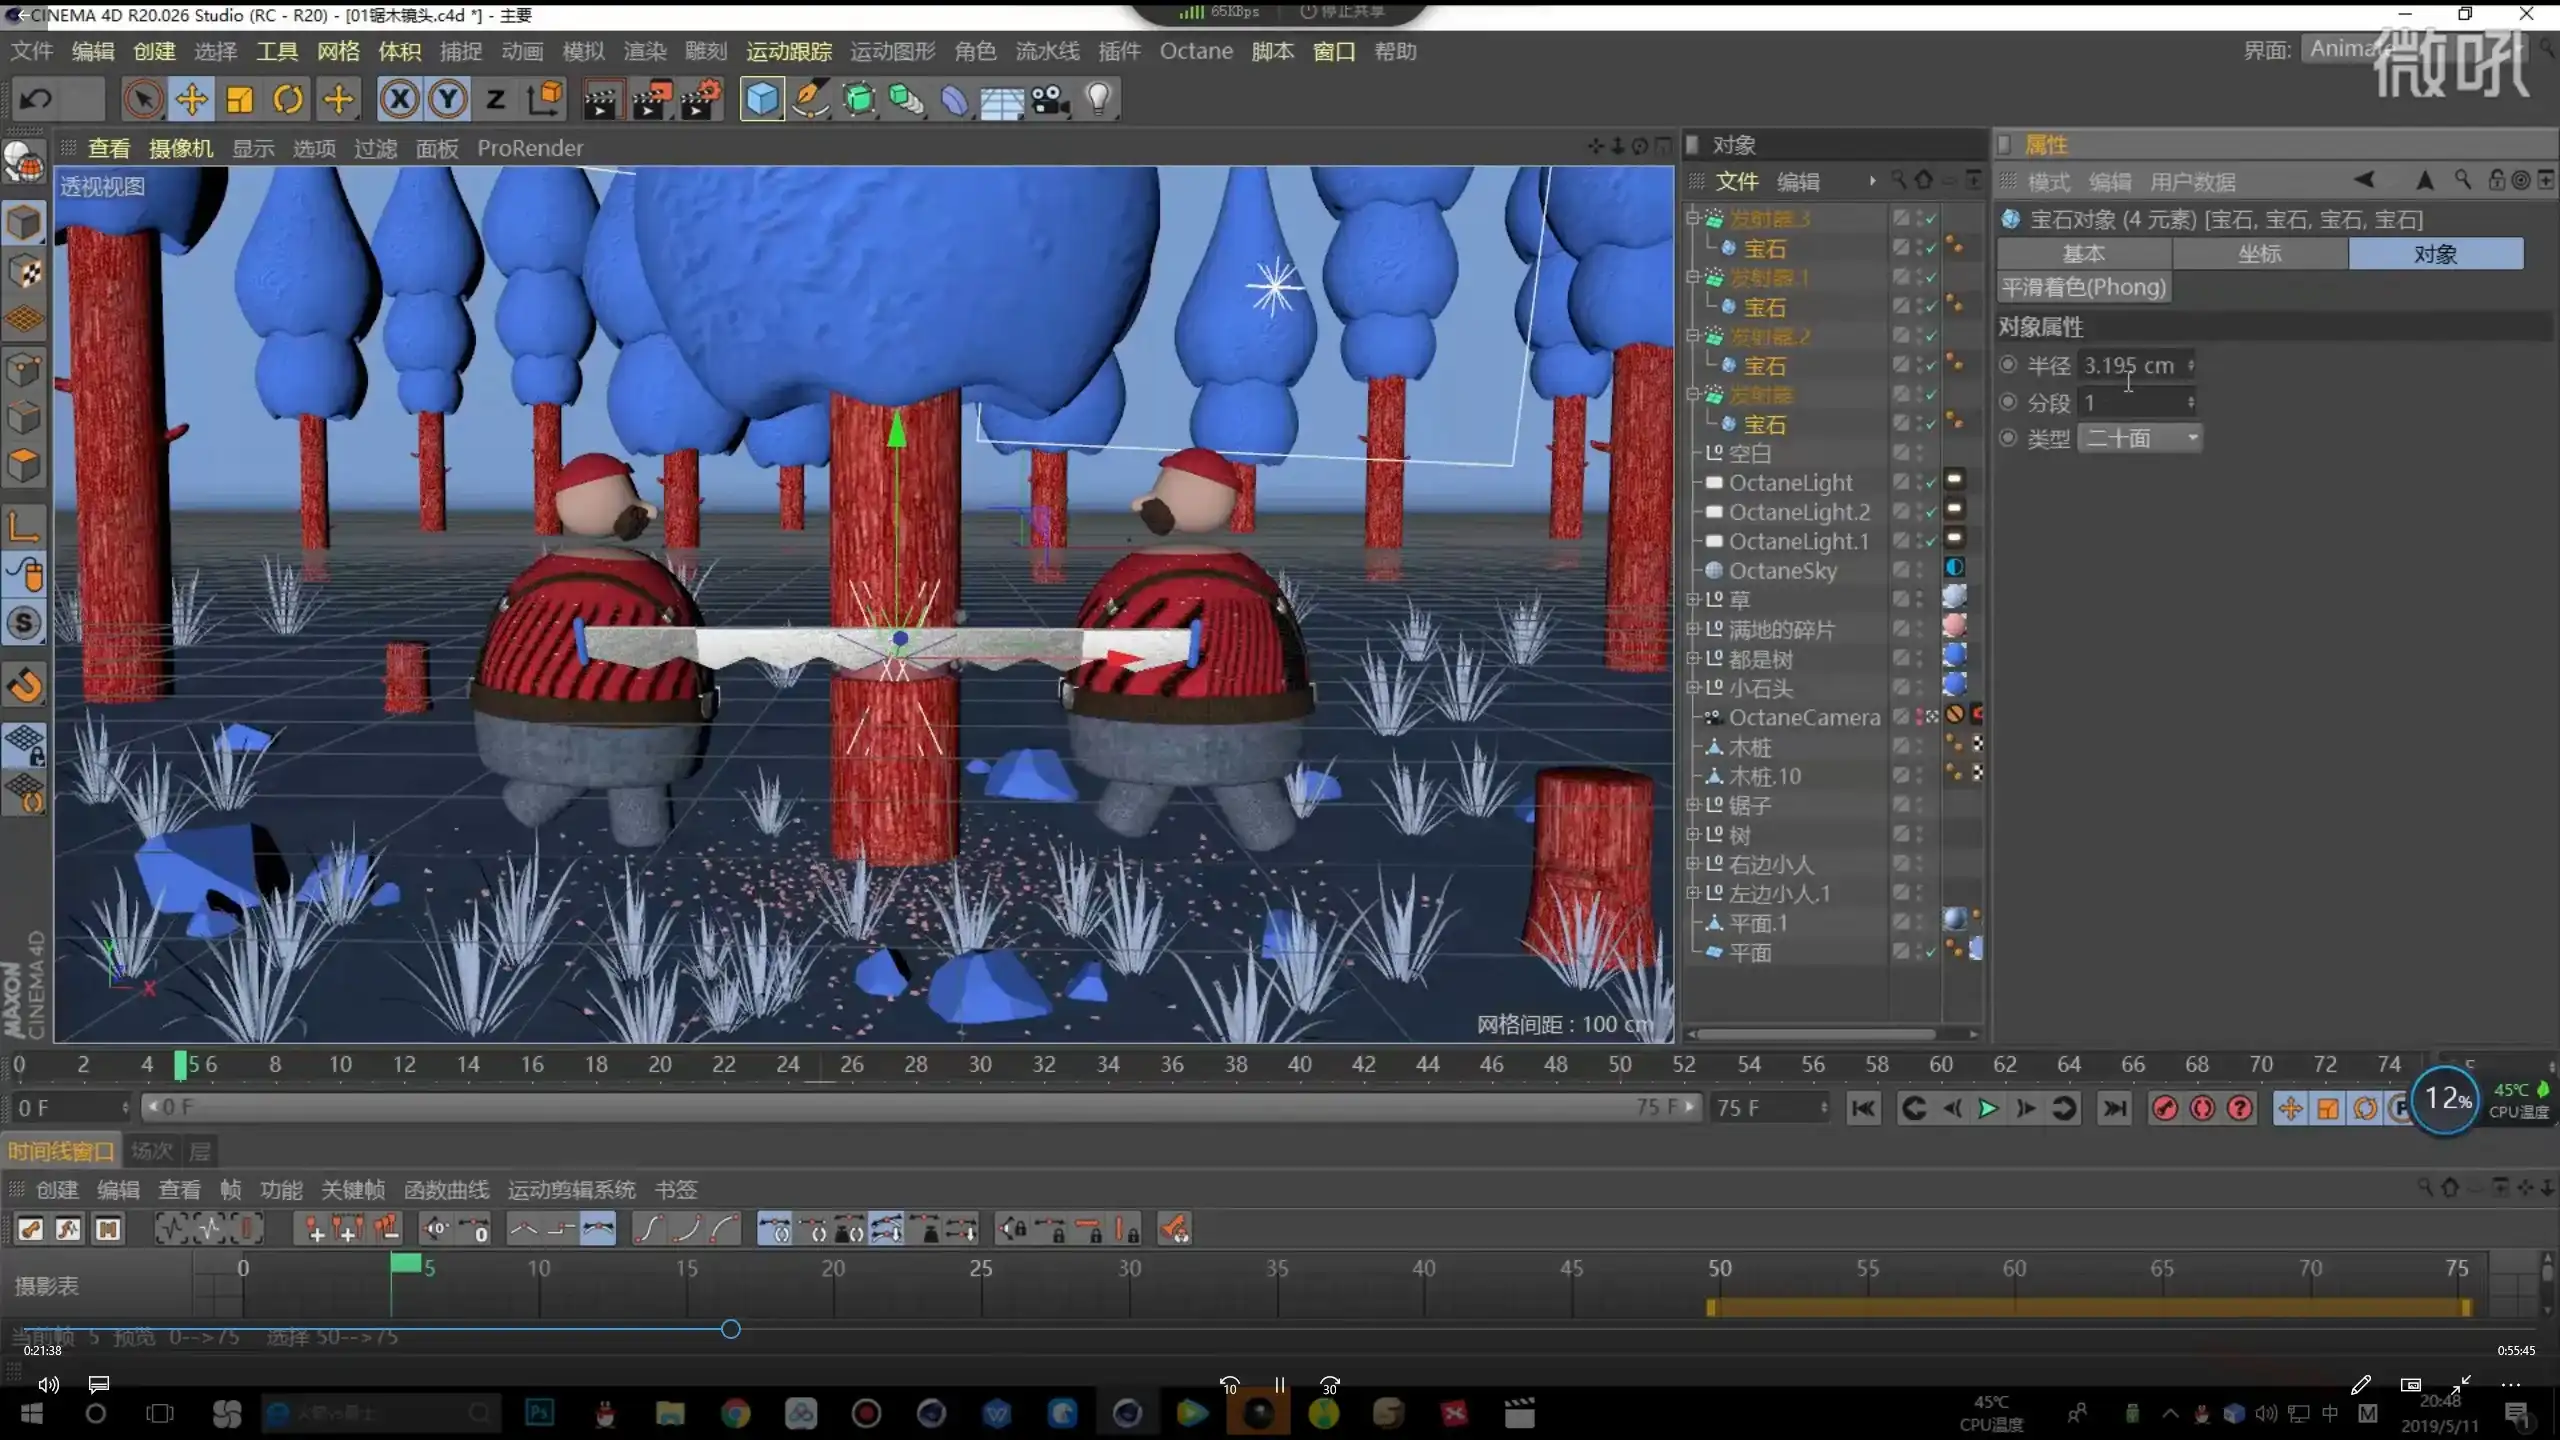The image size is (2560, 1440).
Task: Click the light bulb icon
Action: point(1098,99)
